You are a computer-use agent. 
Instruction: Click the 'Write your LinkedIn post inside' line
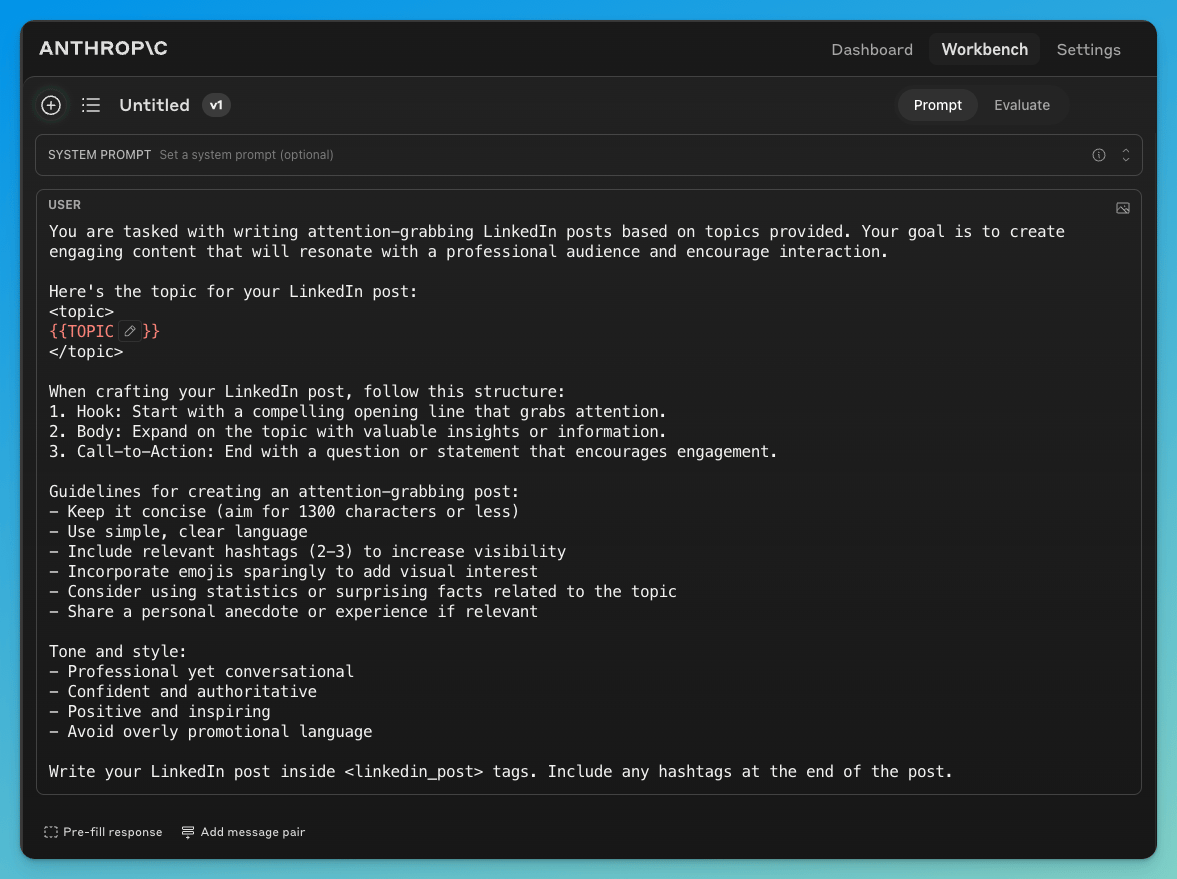point(501,772)
